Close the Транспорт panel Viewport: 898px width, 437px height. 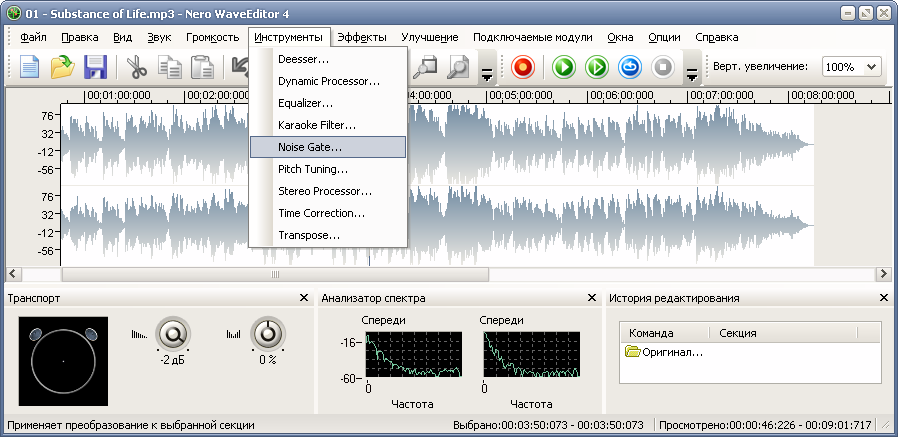(x=304, y=298)
